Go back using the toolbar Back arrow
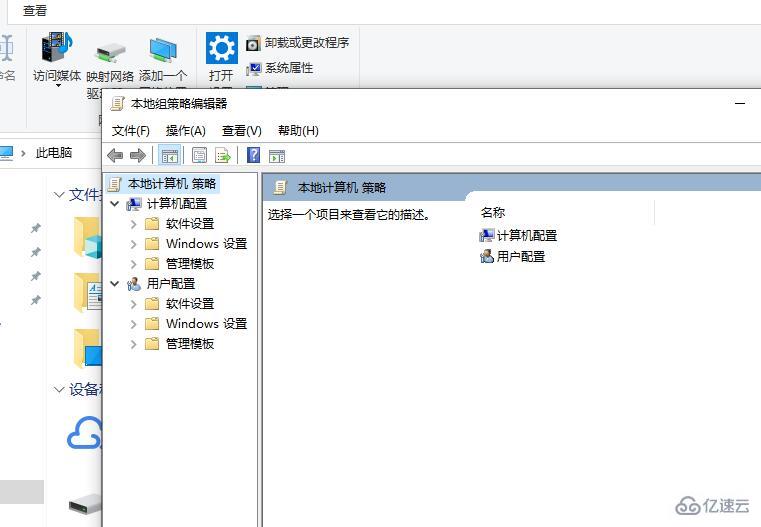 [x=115, y=156]
